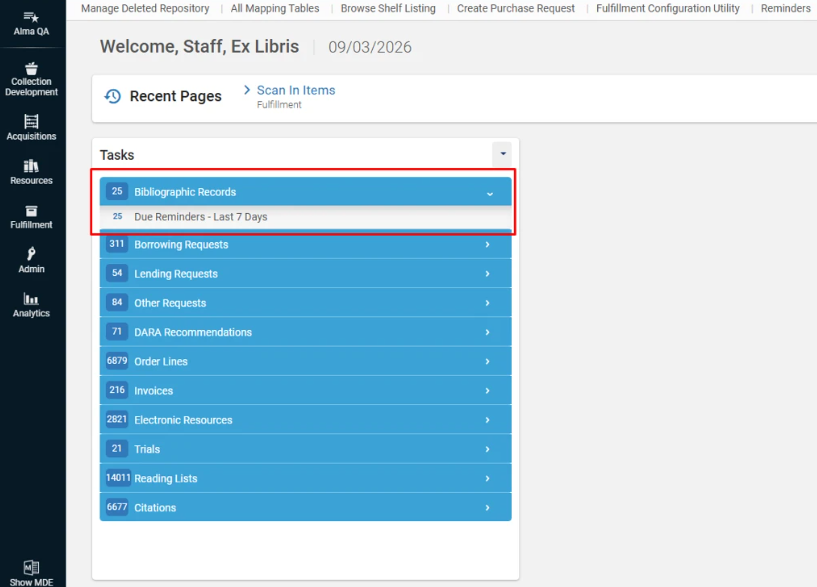Expand the DARA Recommendations task group
The width and height of the screenshot is (817, 587).
point(487,332)
